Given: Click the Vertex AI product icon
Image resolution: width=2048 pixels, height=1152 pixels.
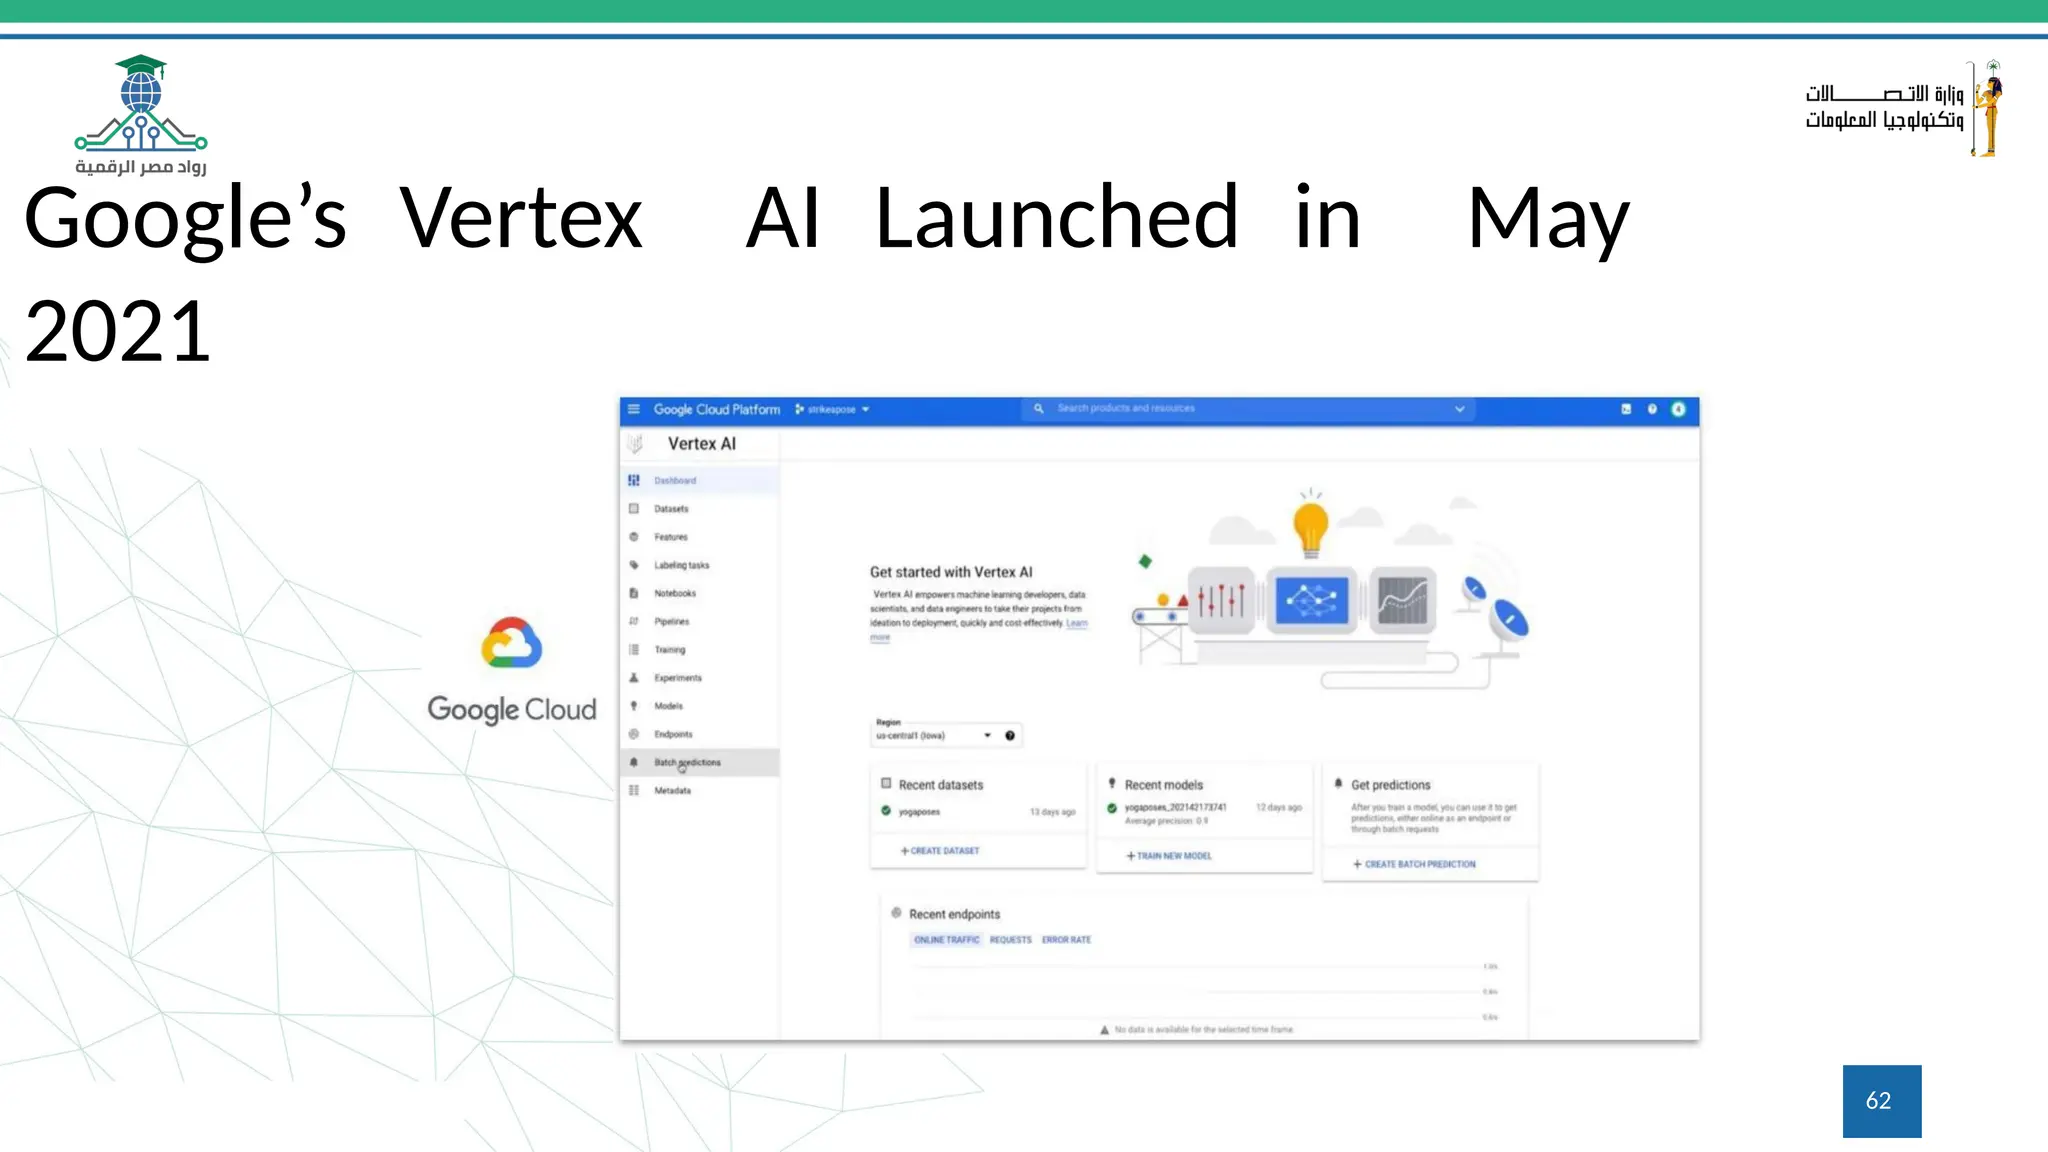Looking at the screenshot, I should pyautogui.click(x=635, y=444).
